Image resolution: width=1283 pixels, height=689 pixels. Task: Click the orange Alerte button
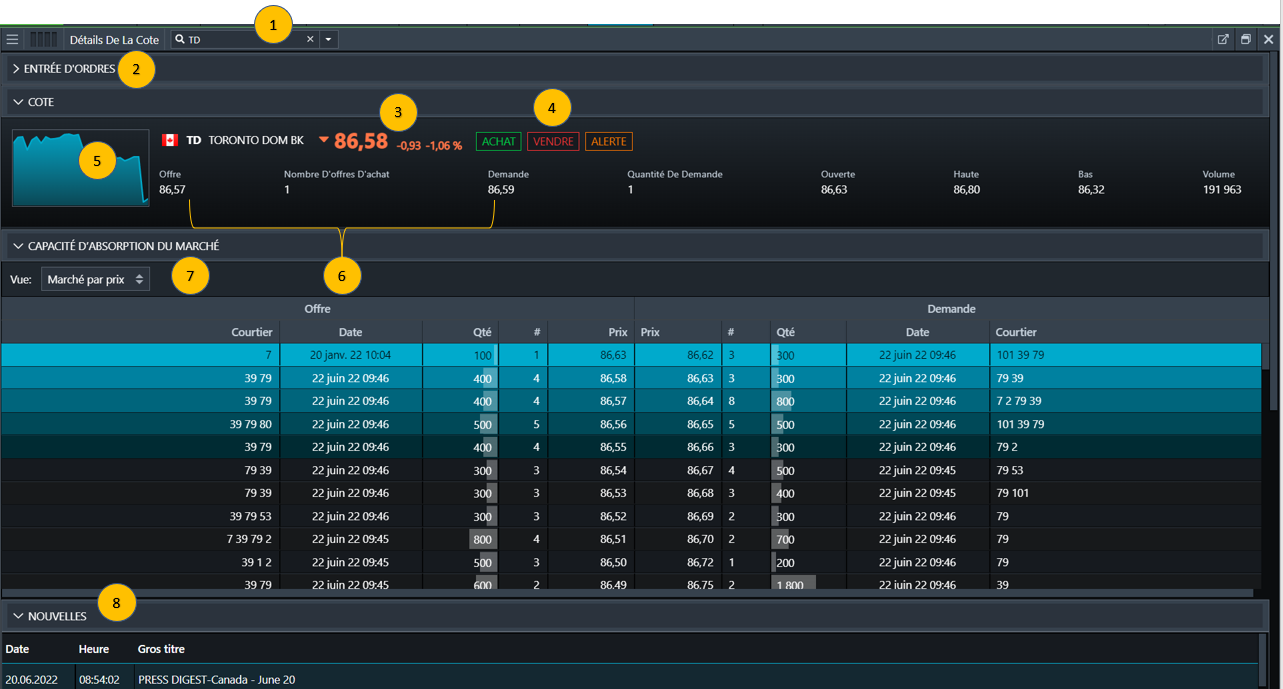coord(608,142)
